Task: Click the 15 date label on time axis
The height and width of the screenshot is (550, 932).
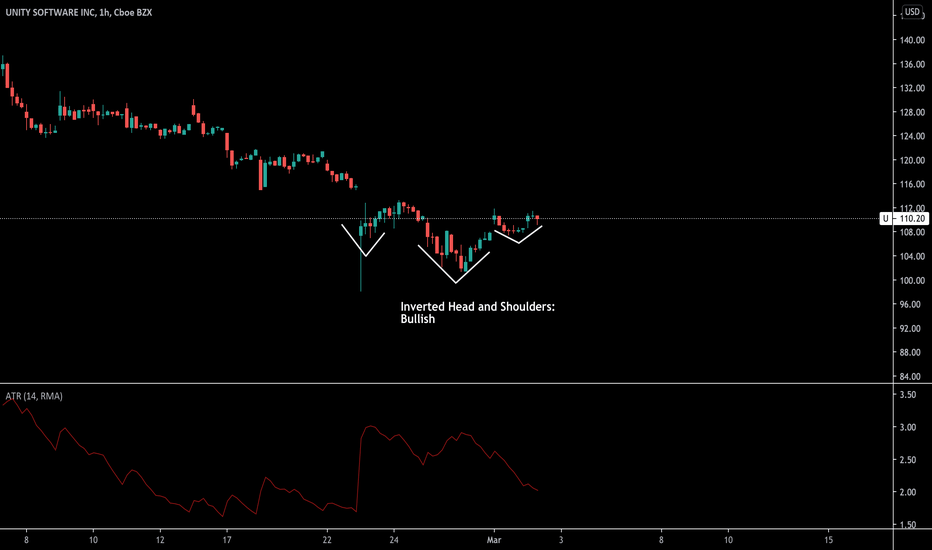Action: coord(829,540)
